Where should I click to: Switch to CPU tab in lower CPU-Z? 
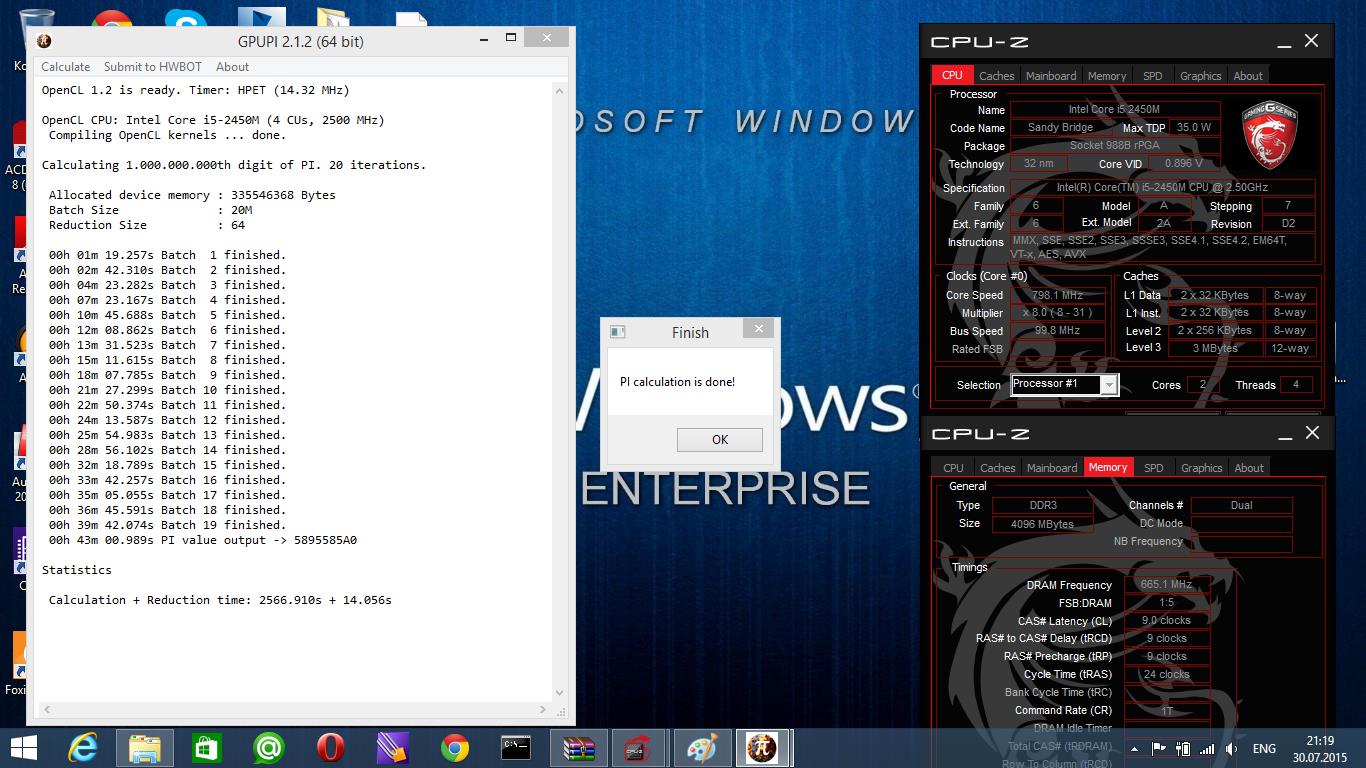953,468
